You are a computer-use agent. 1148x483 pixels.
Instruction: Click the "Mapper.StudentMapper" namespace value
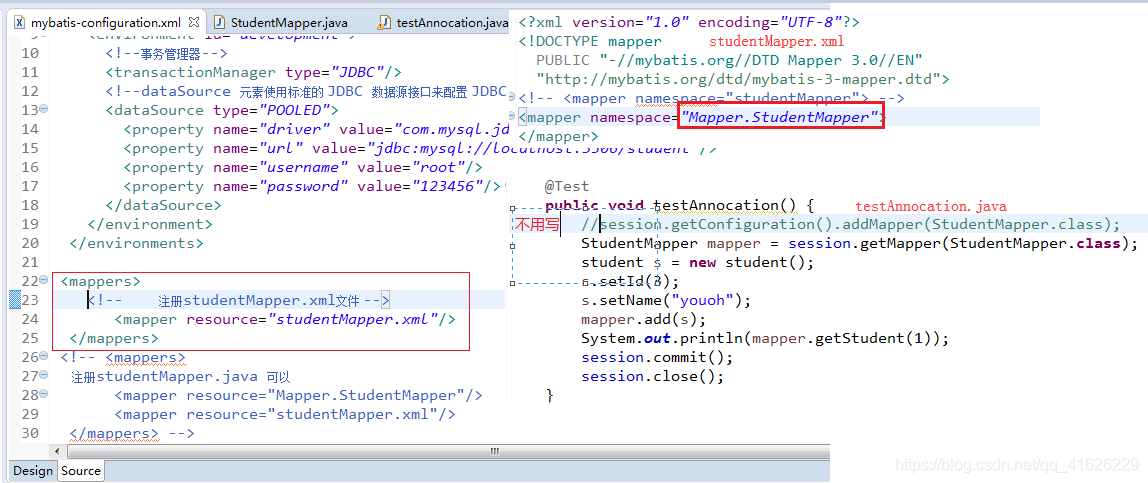click(780, 117)
